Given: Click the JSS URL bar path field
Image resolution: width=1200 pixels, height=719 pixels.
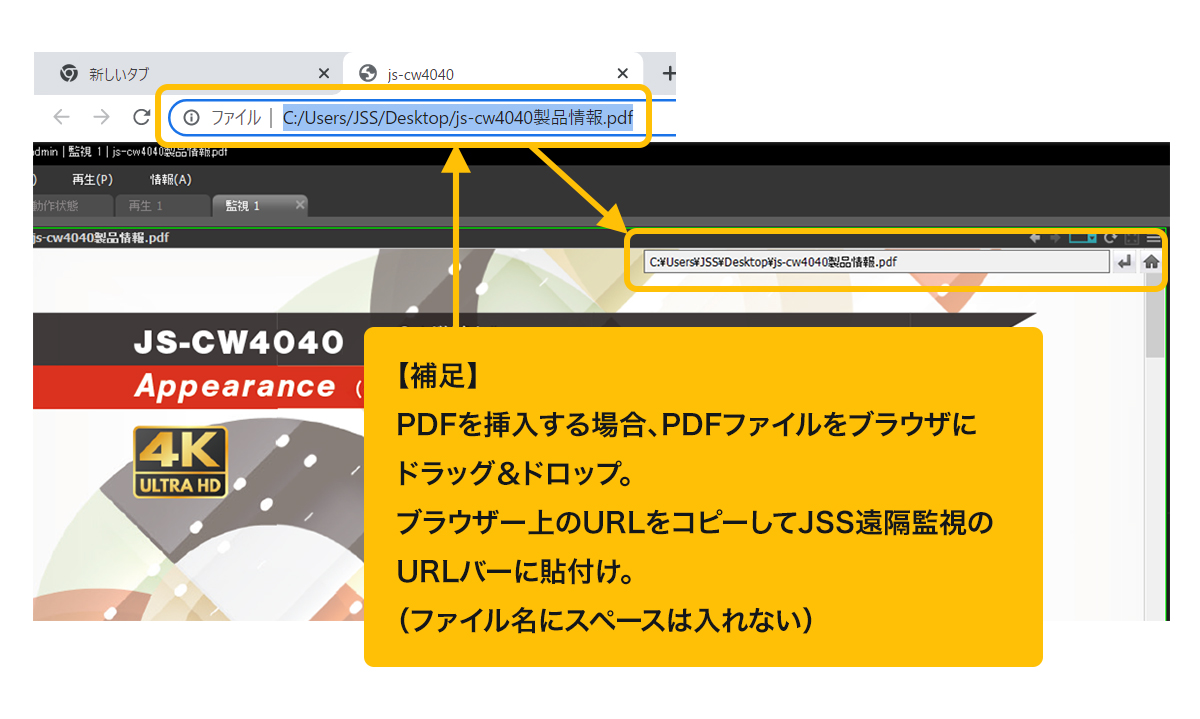Looking at the screenshot, I should pos(876,262).
